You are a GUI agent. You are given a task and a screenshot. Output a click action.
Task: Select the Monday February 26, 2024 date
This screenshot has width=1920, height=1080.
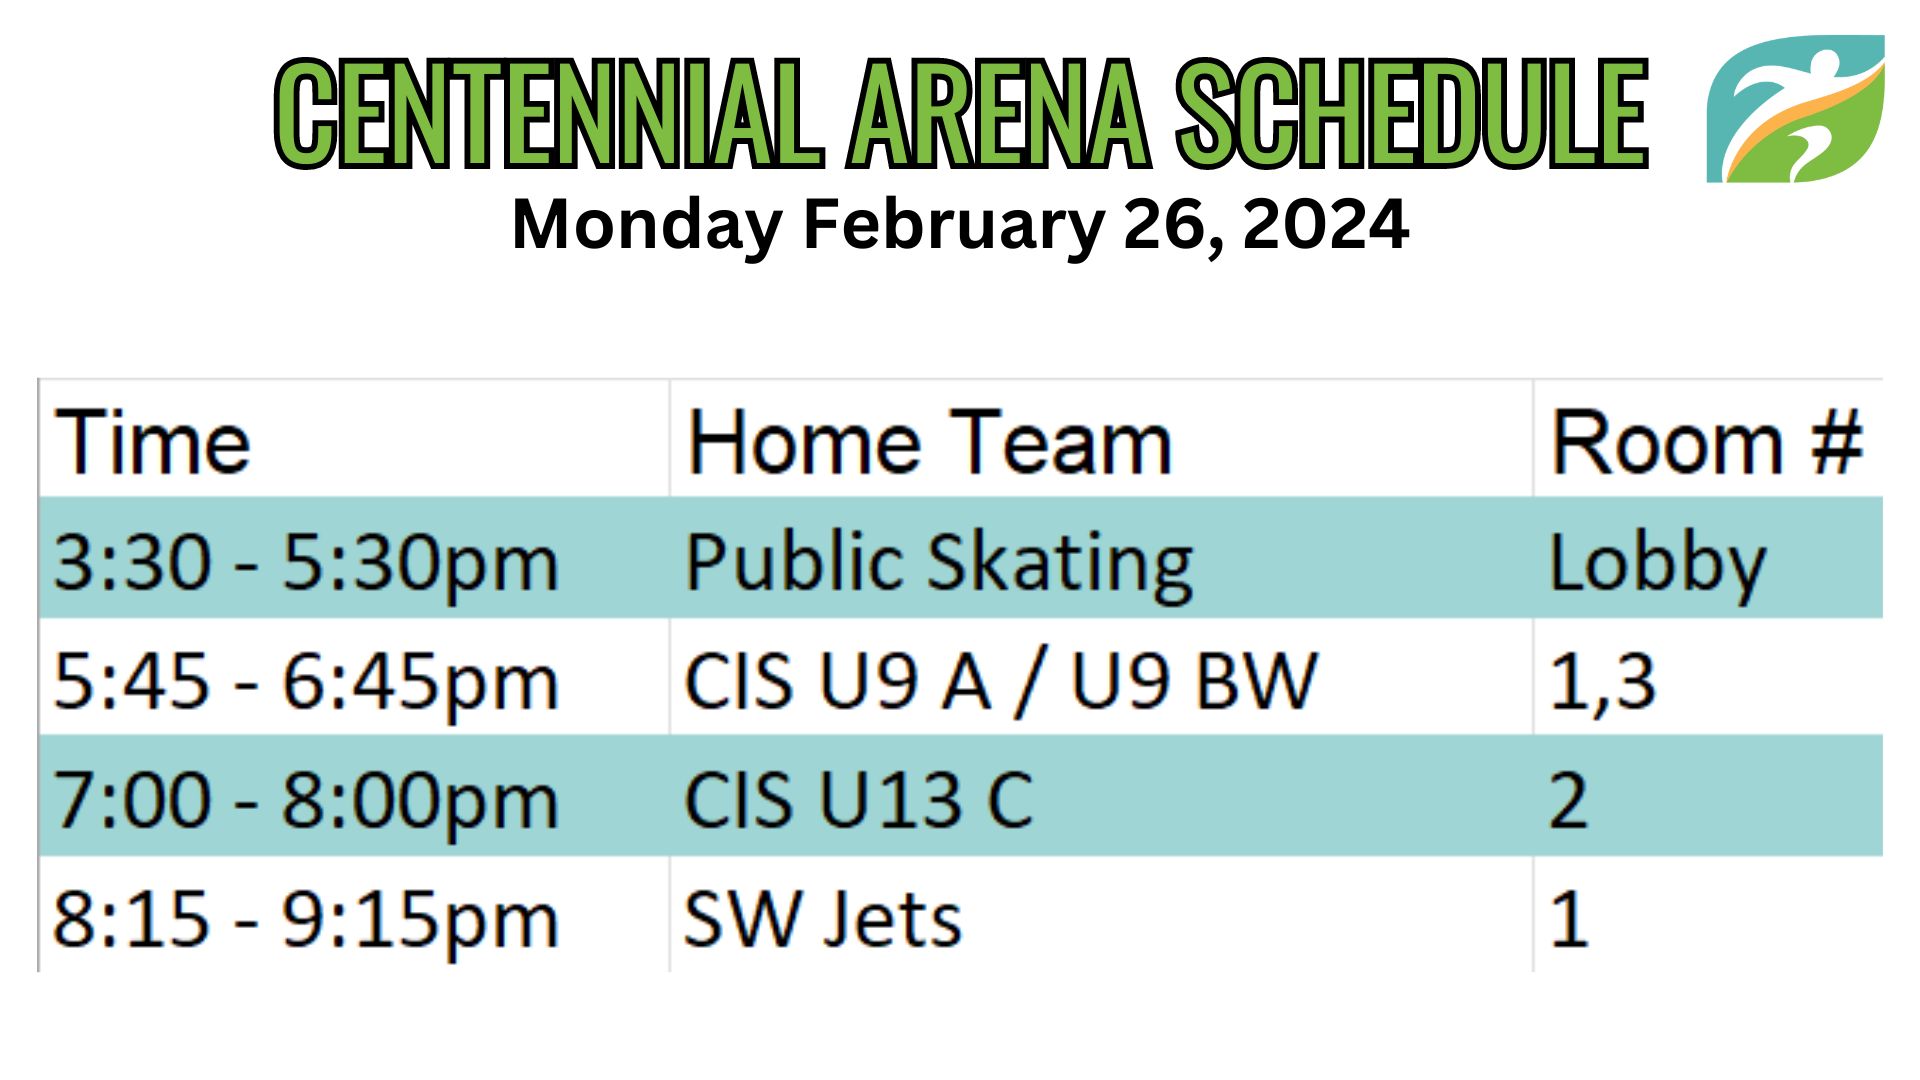960,224
